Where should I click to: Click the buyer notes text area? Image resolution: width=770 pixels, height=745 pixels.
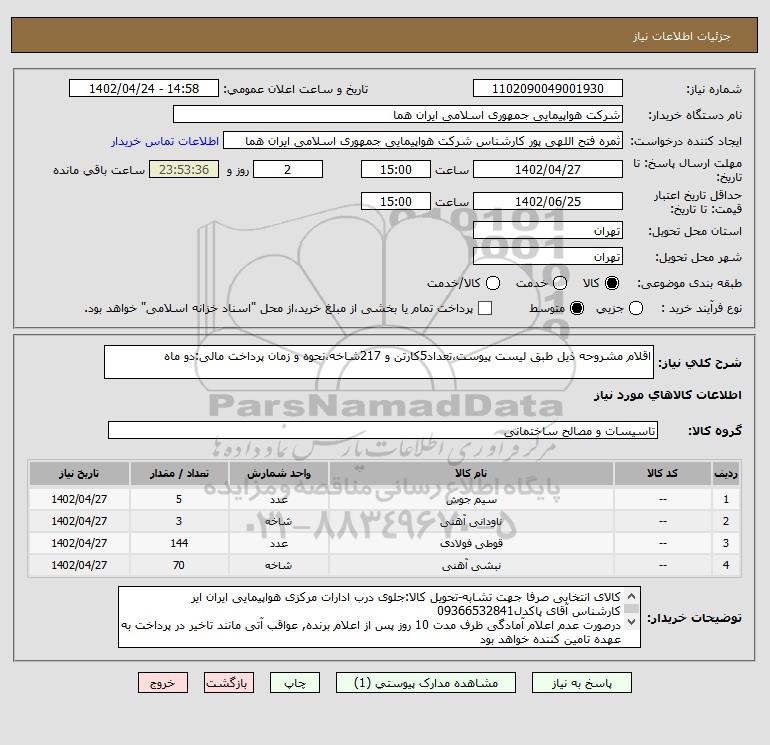379,617
